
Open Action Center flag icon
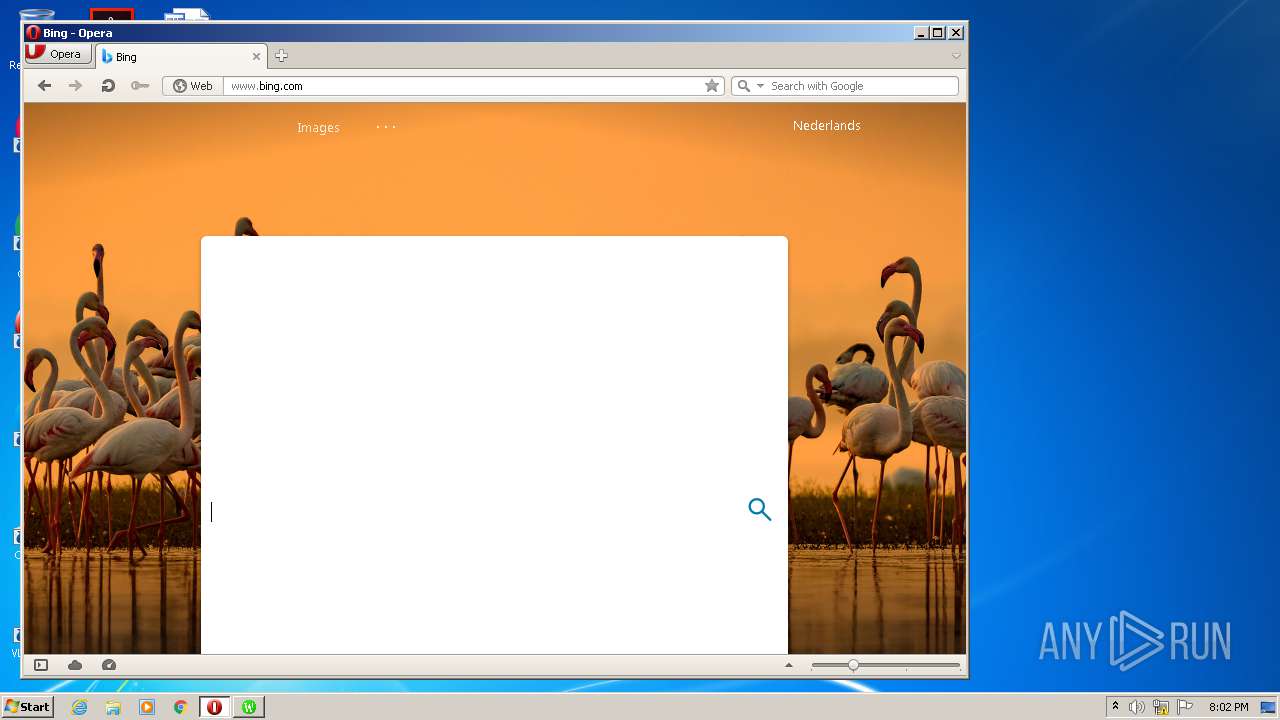pos(1185,707)
